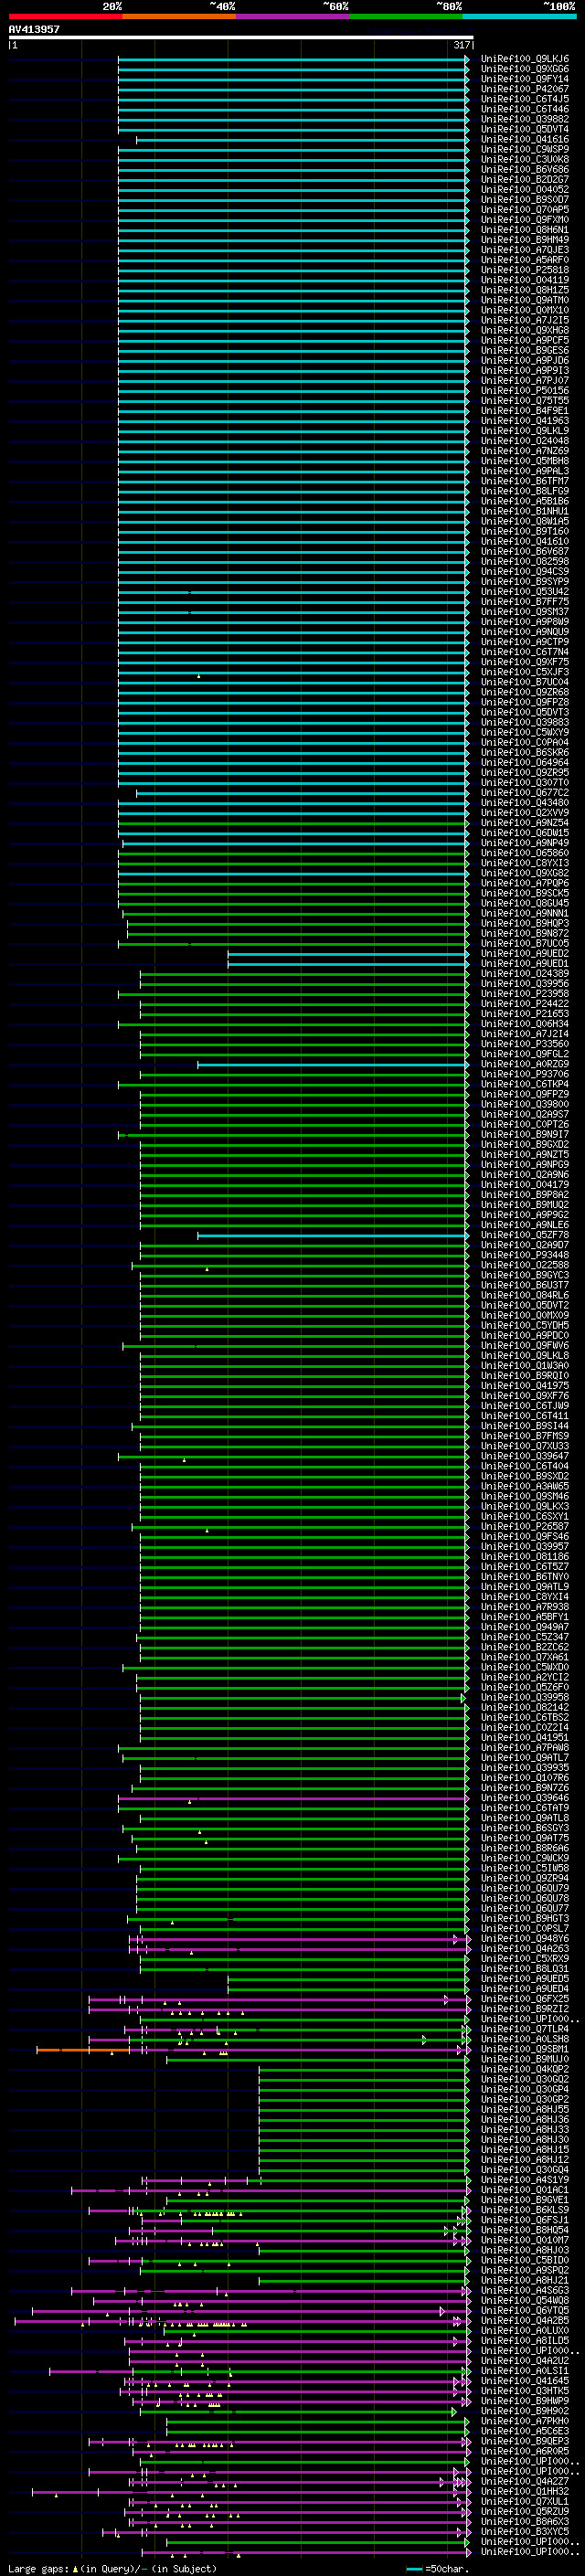Select the UniRef100_C6TKP4 label
585x2576 pixels.
[x=525, y=1084]
